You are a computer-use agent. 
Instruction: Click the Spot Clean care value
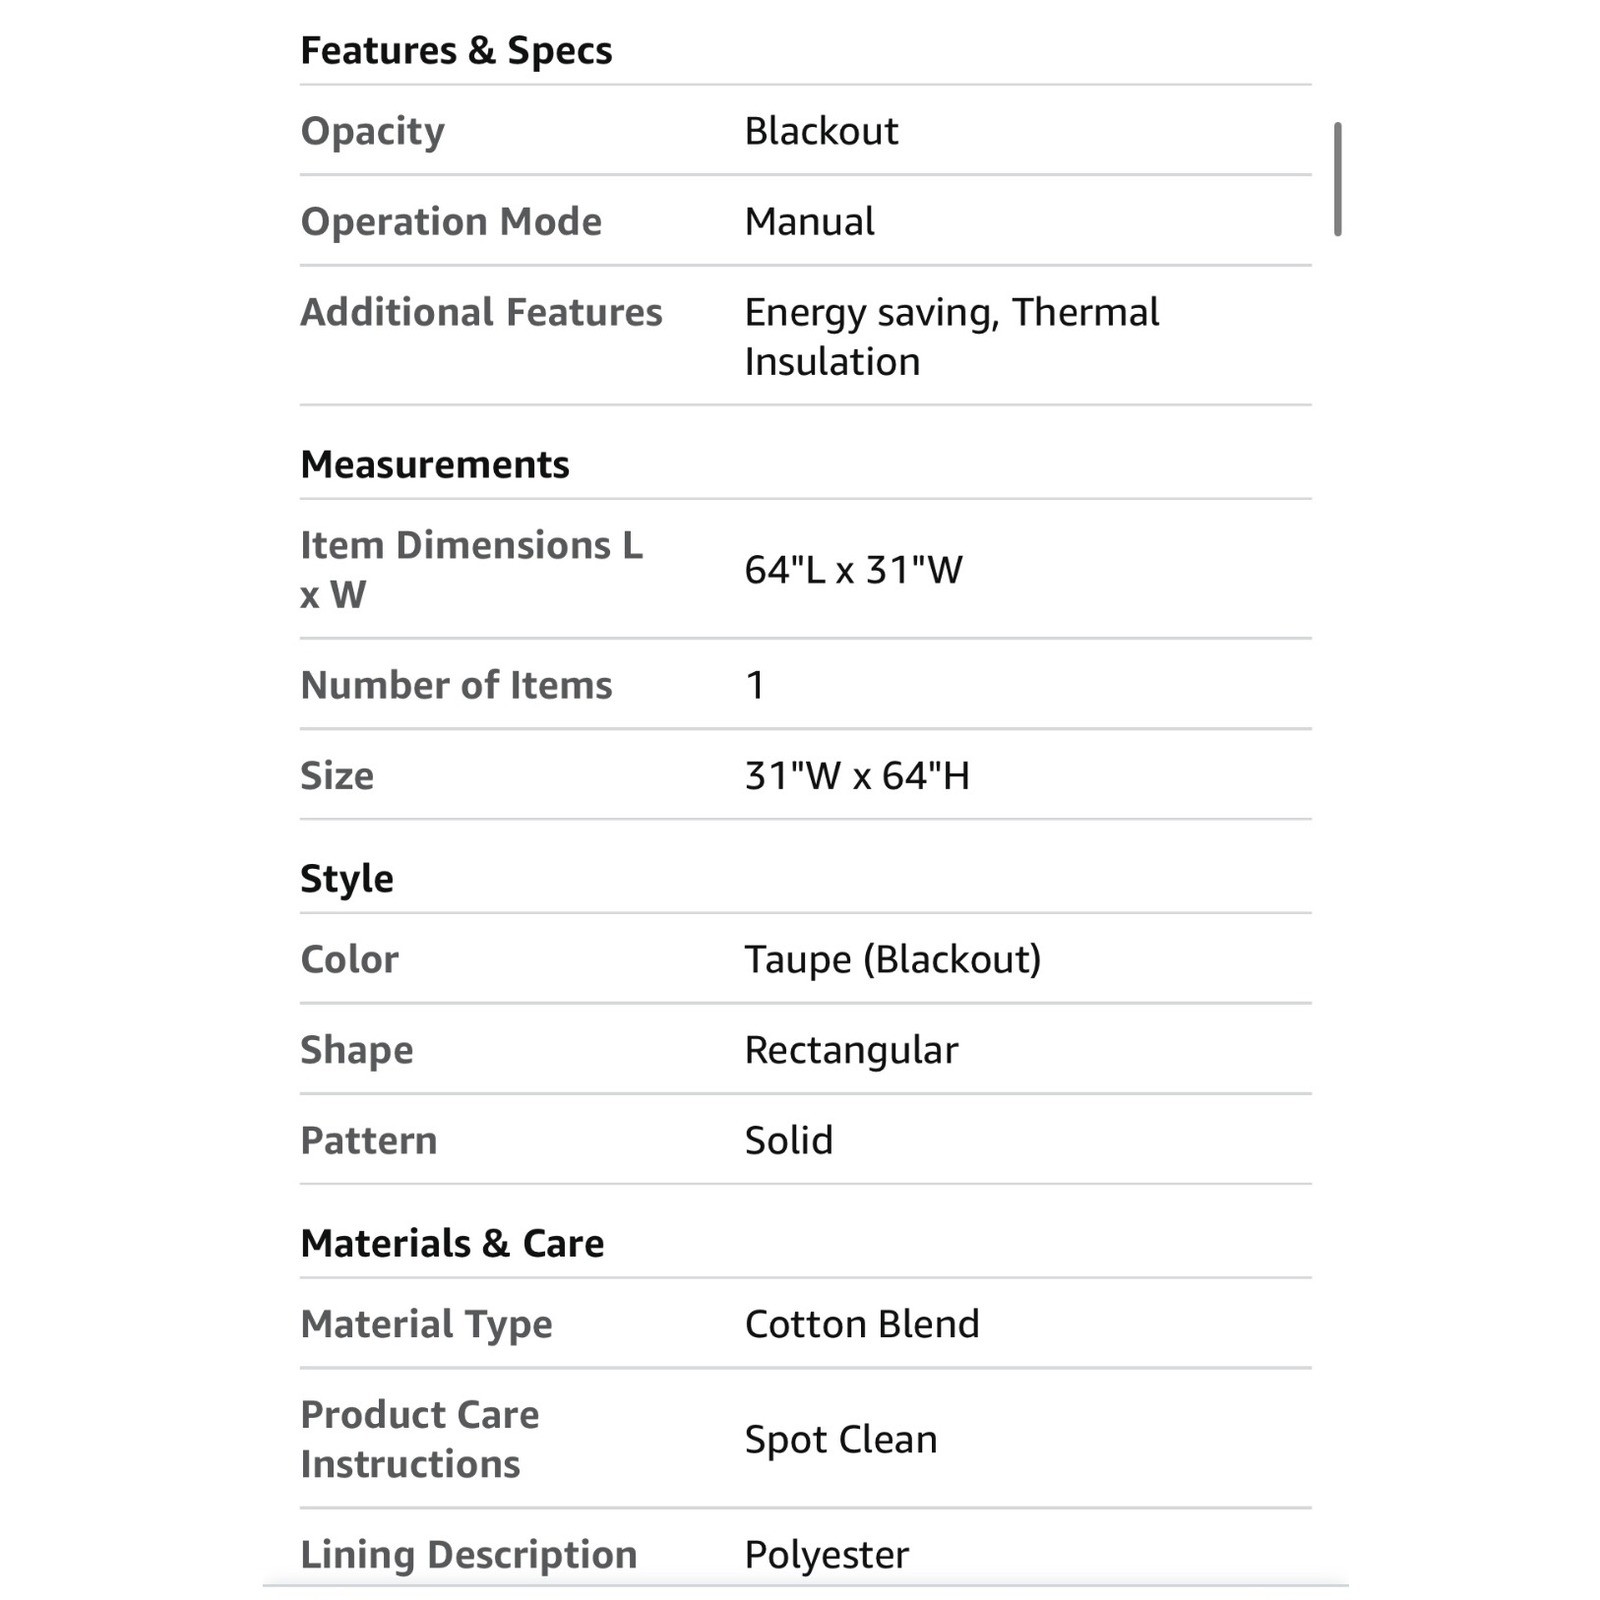[841, 1440]
